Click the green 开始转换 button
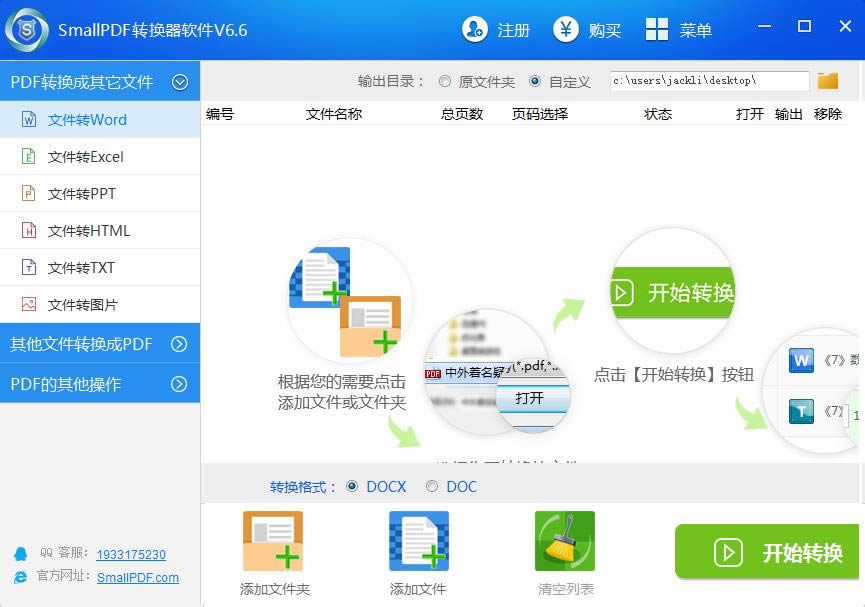Image resolution: width=865 pixels, height=607 pixels. 767,551
